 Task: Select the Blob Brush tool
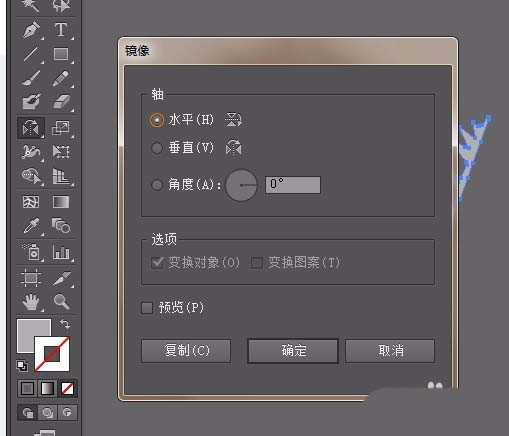[31, 102]
